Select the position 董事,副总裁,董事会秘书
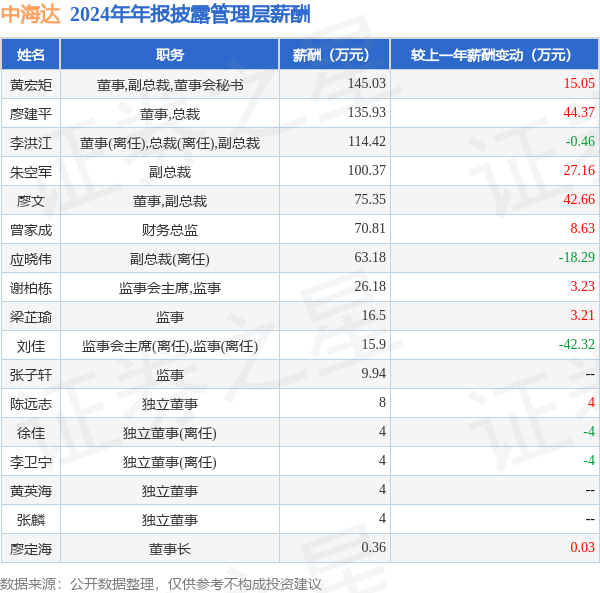 tap(170, 85)
